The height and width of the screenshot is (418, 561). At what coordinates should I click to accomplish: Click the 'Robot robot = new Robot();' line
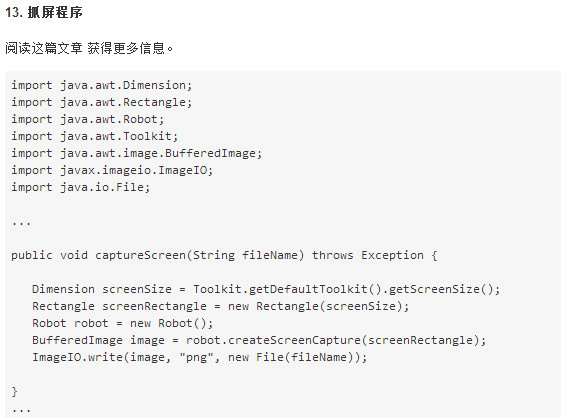tap(123, 324)
